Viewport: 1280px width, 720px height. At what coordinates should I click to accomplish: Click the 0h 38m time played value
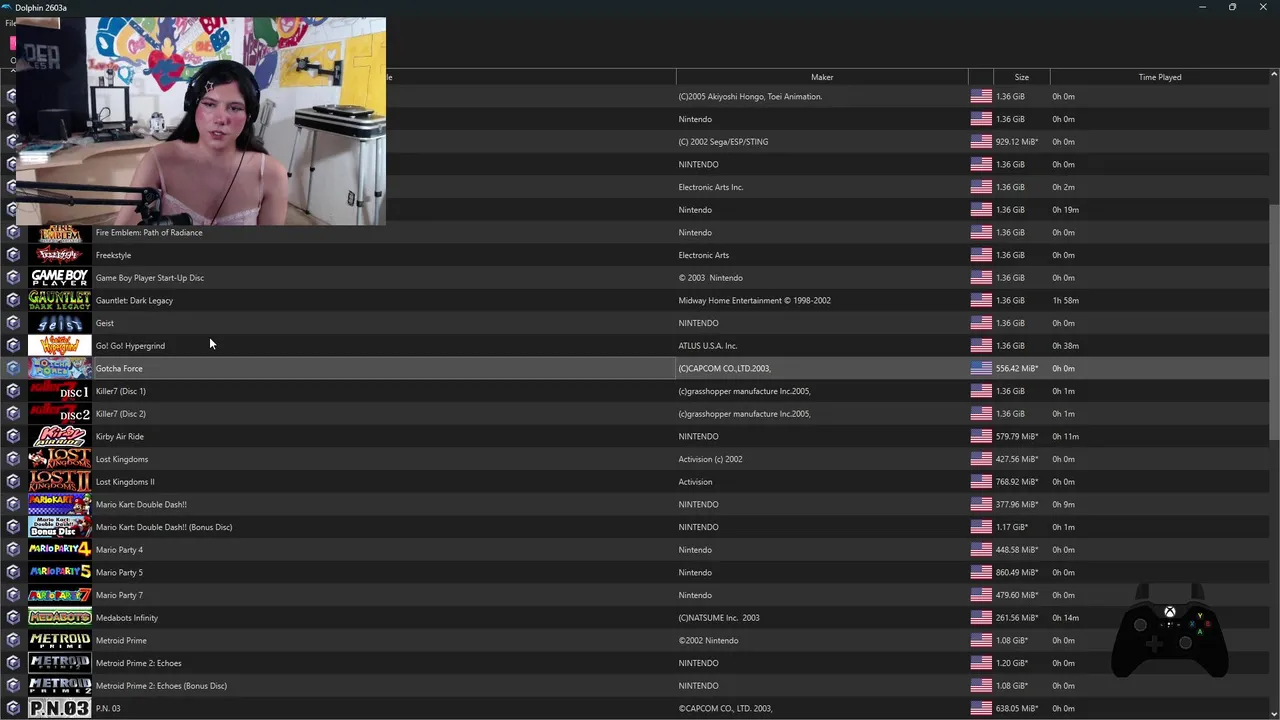[x=1065, y=346]
